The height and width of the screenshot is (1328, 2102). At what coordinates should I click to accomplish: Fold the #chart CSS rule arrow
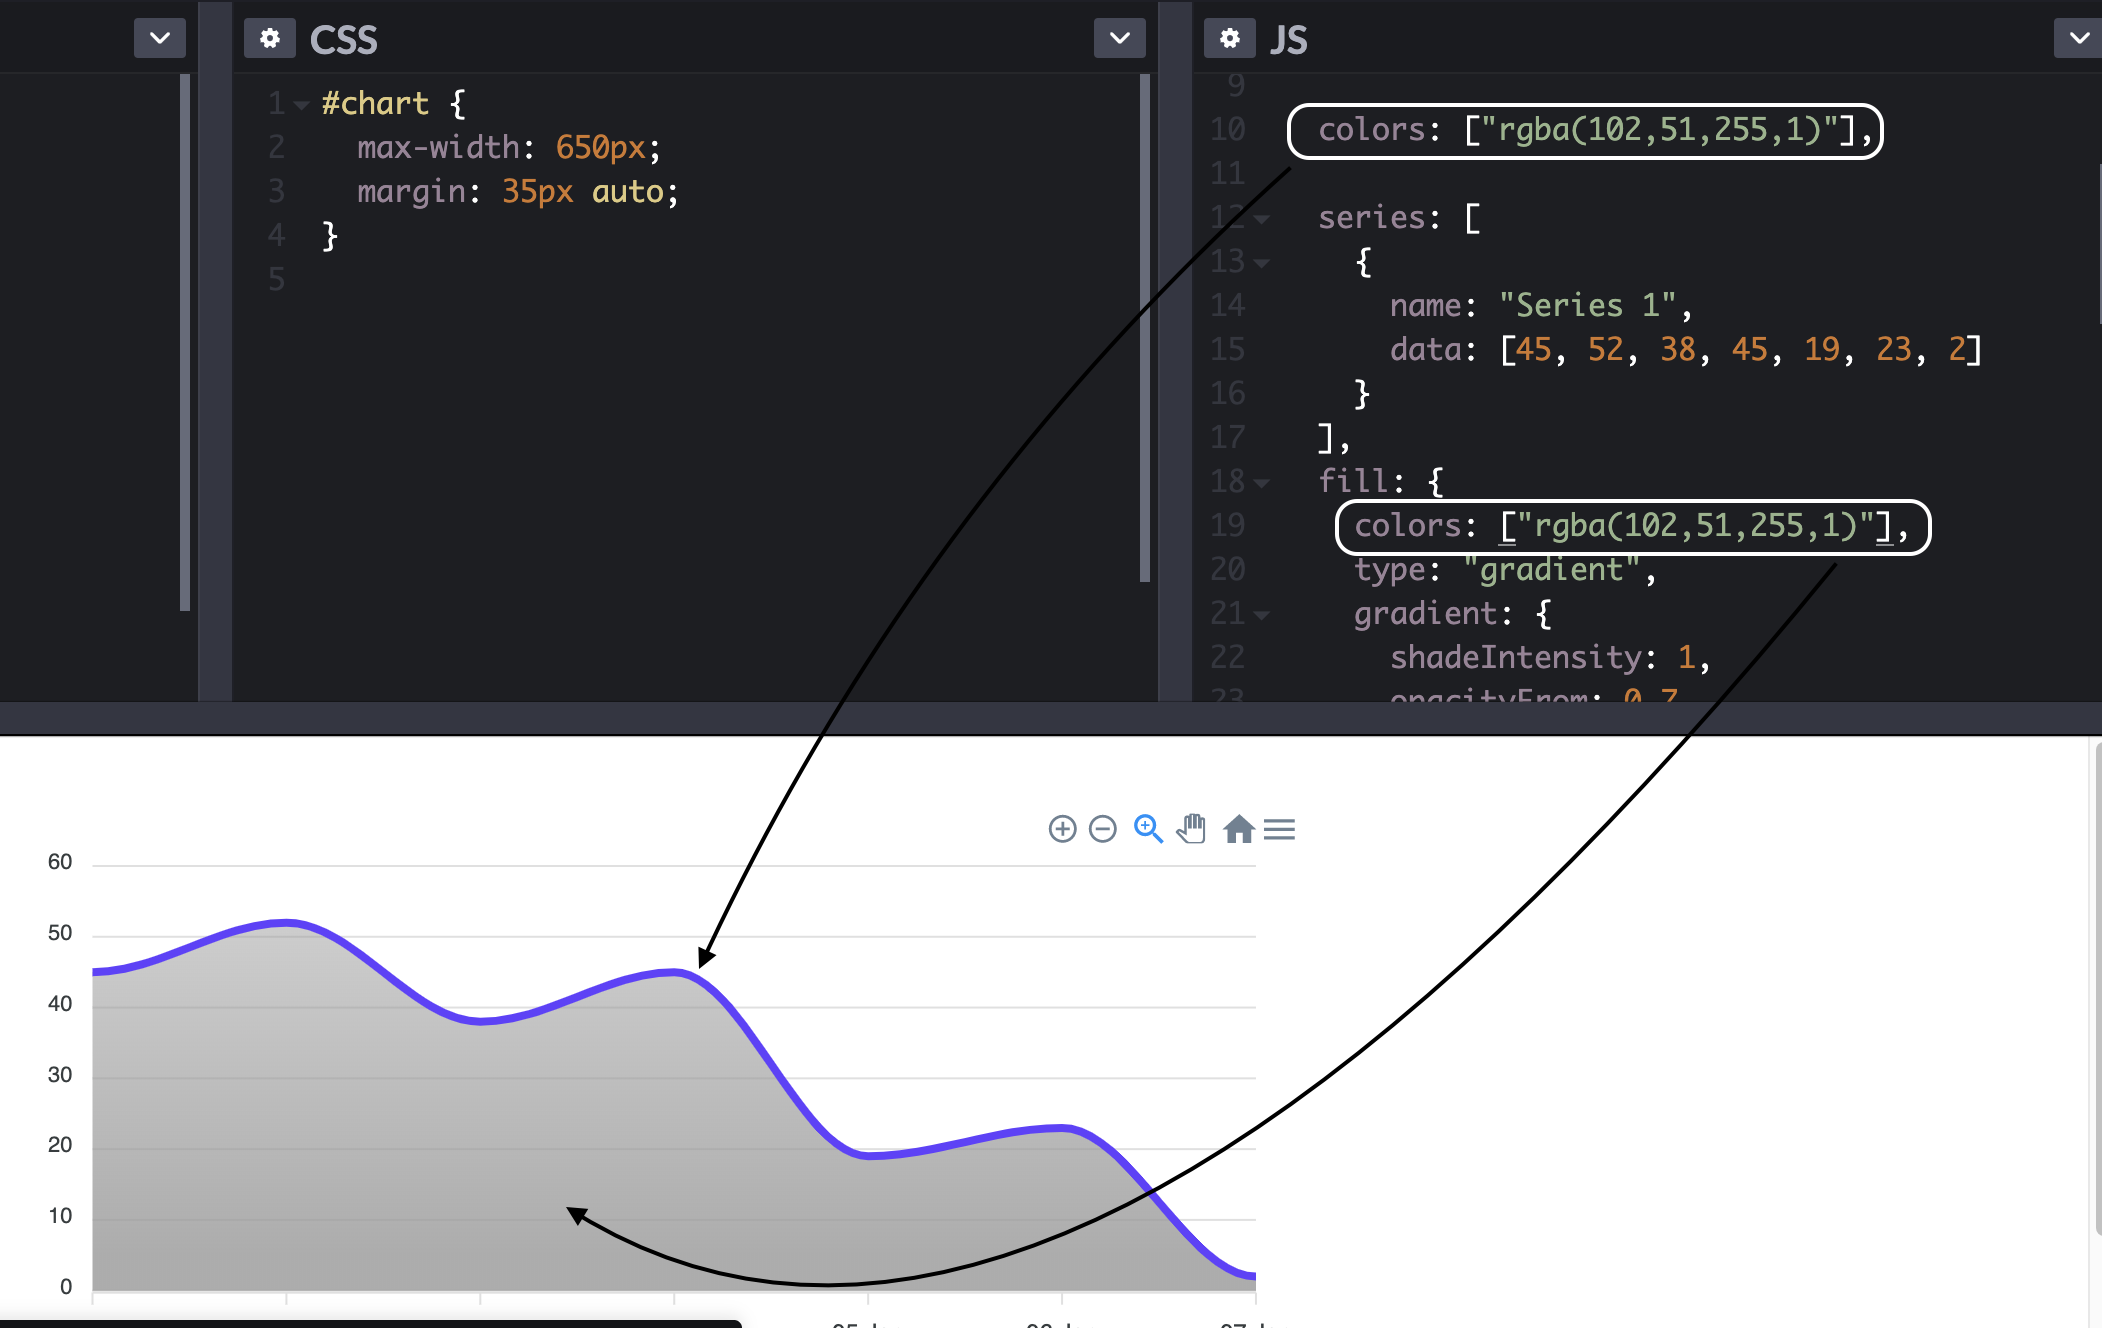301,105
